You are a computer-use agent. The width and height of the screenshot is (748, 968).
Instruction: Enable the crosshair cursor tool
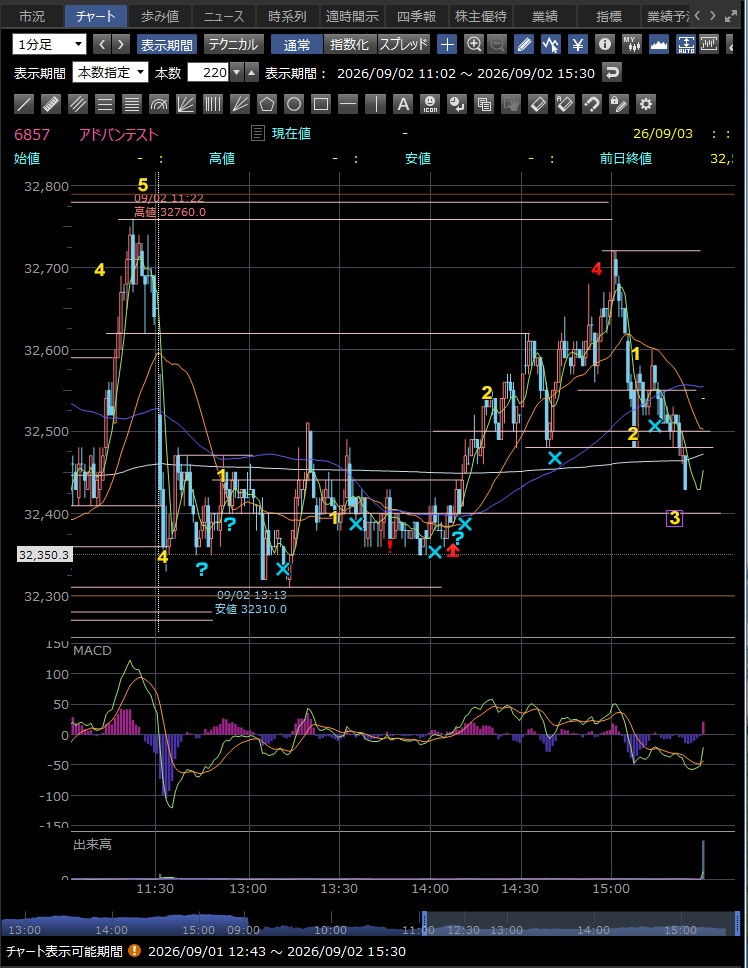point(447,44)
